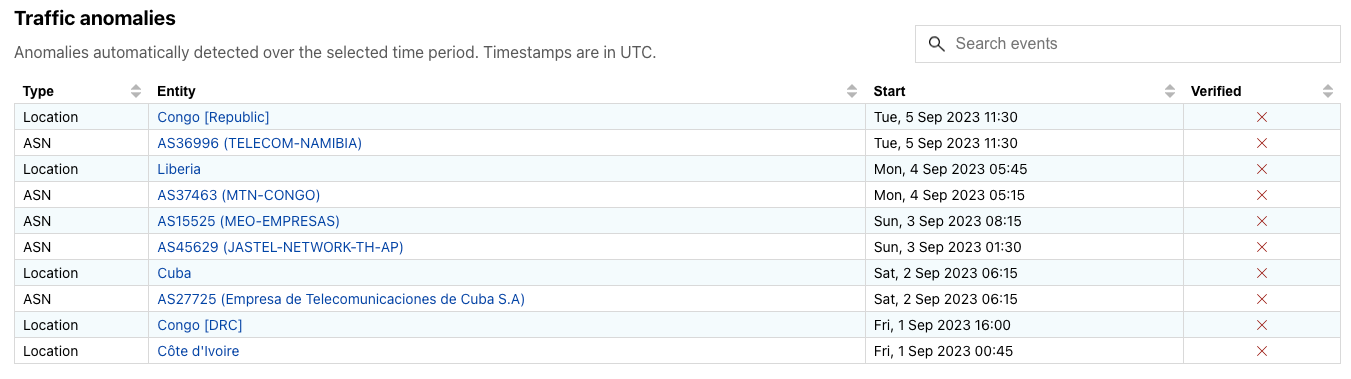This screenshot has width=1351, height=379.
Task: Sort table by Verified column arrows
Action: [1328, 91]
